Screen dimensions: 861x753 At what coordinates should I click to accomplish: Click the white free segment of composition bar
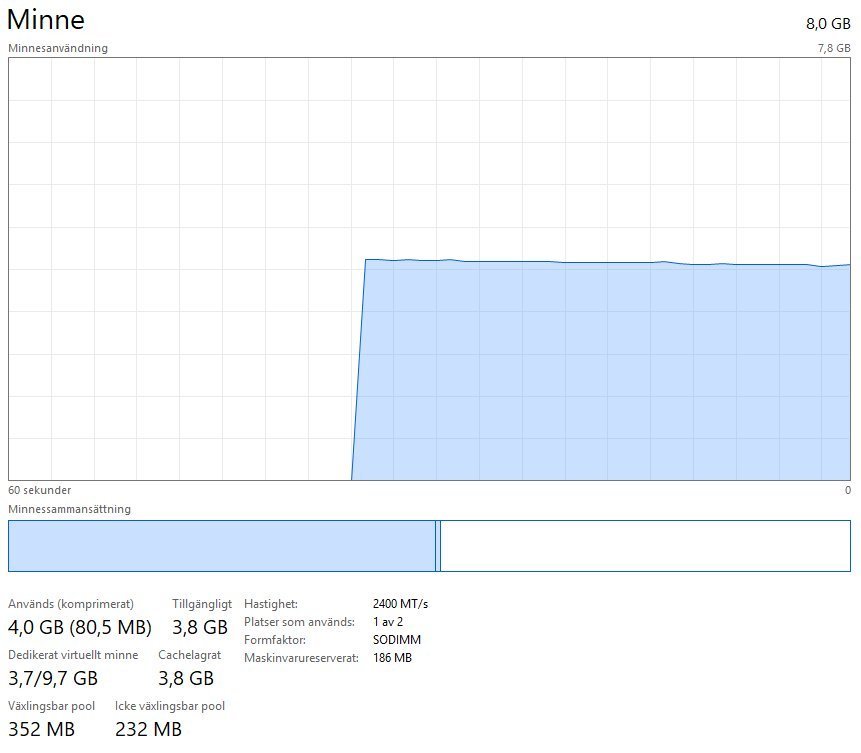tap(645, 546)
